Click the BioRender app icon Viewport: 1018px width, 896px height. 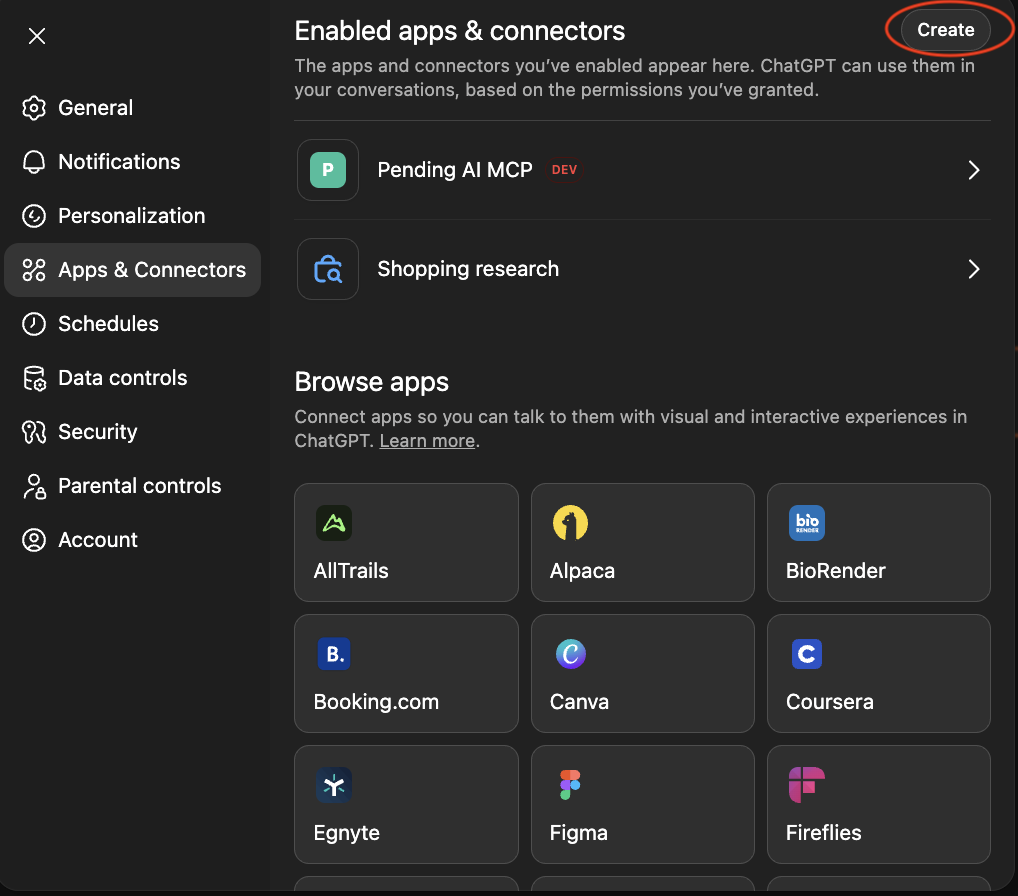tap(806, 523)
